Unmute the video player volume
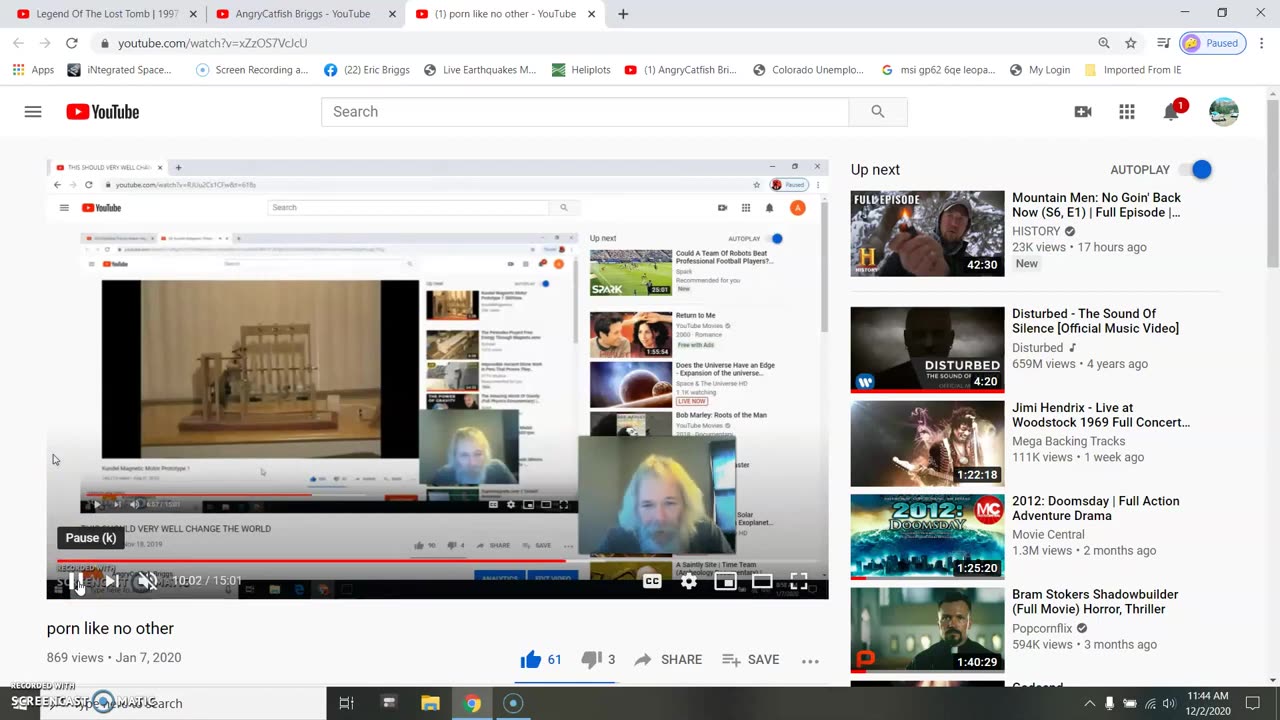Viewport: 1280px width, 720px height. click(147, 581)
